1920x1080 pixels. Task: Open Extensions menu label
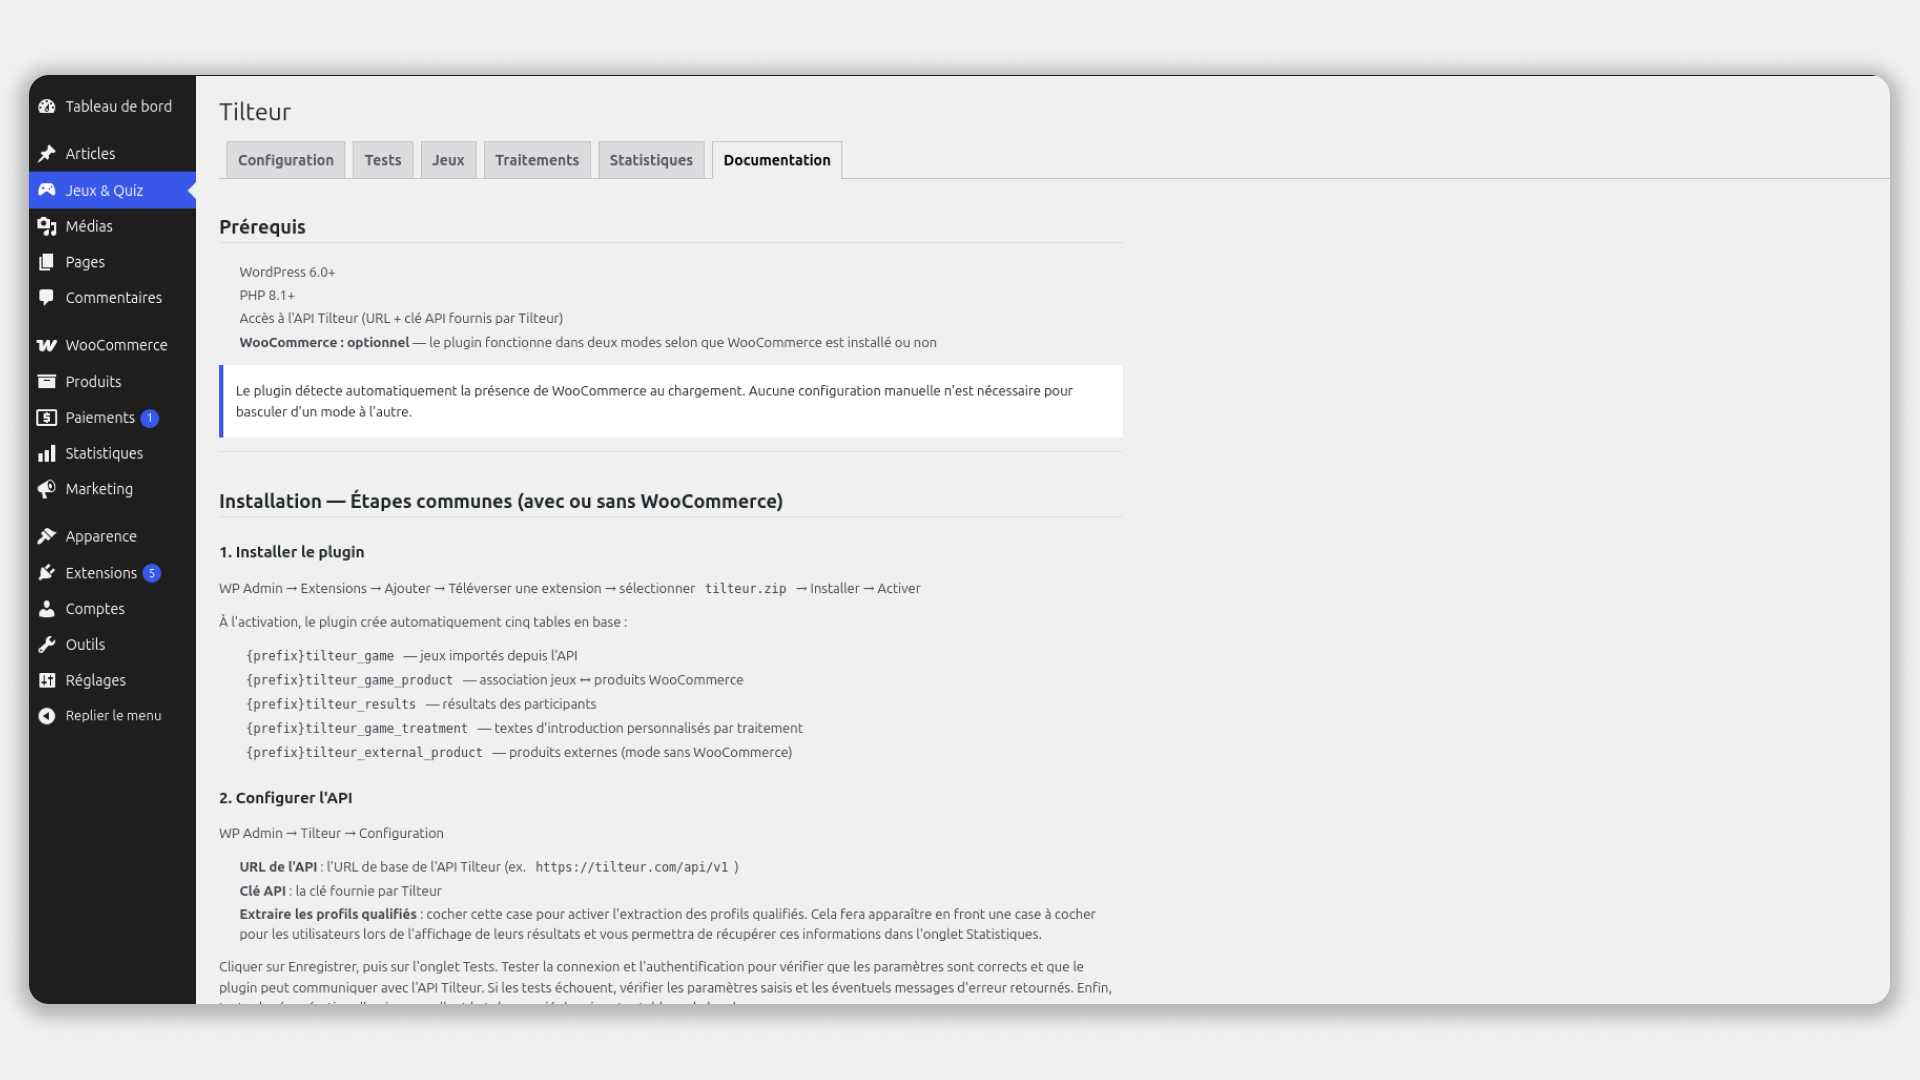[101, 573]
